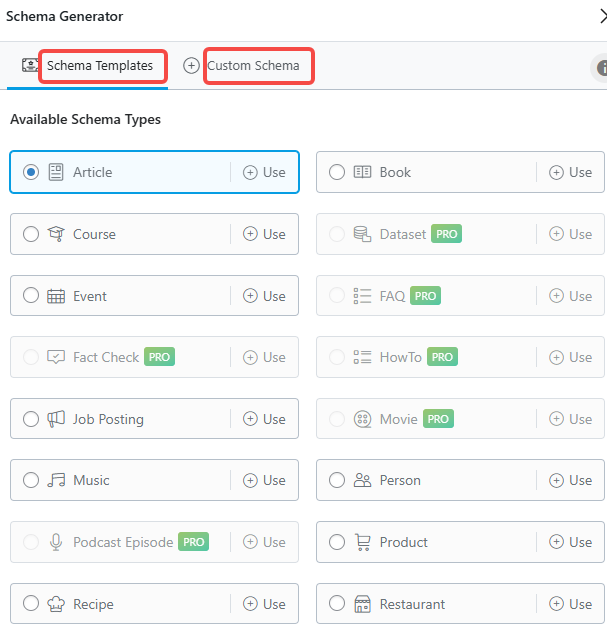Image resolution: width=607 pixels, height=644 pixels.
Task: Click Use for Music schema
Action: (264, 480)
